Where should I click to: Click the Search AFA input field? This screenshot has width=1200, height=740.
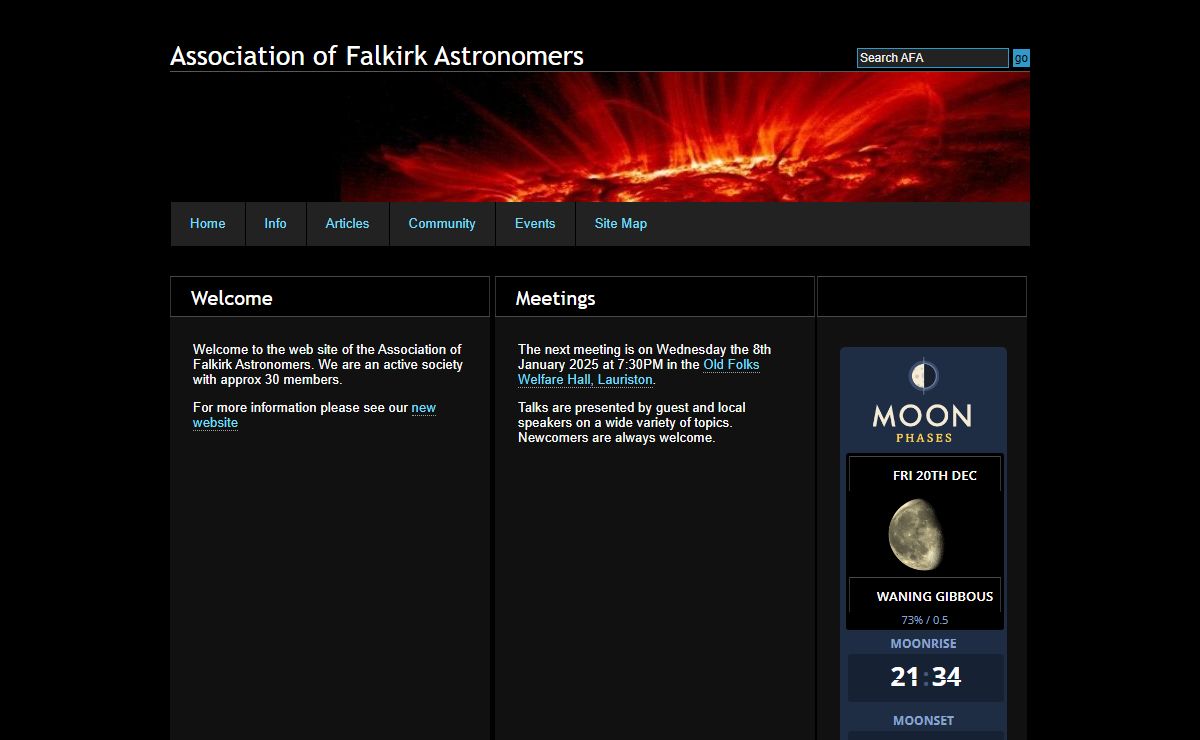(933, 58)
